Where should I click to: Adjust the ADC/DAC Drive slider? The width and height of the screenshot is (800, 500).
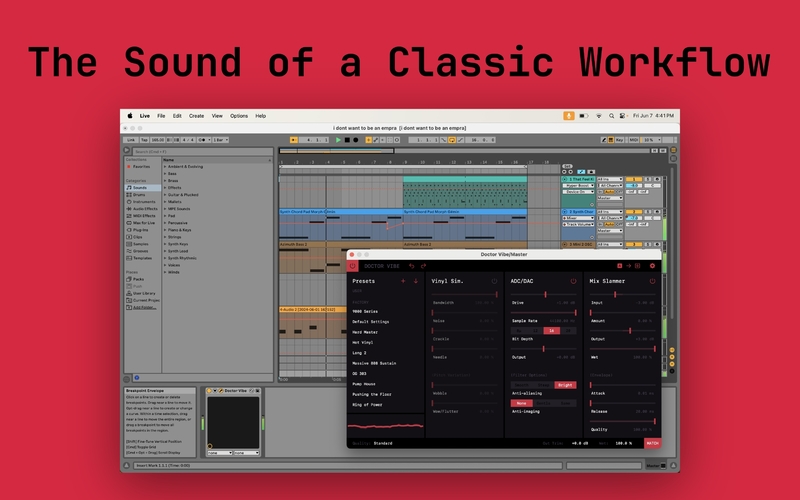543,294
